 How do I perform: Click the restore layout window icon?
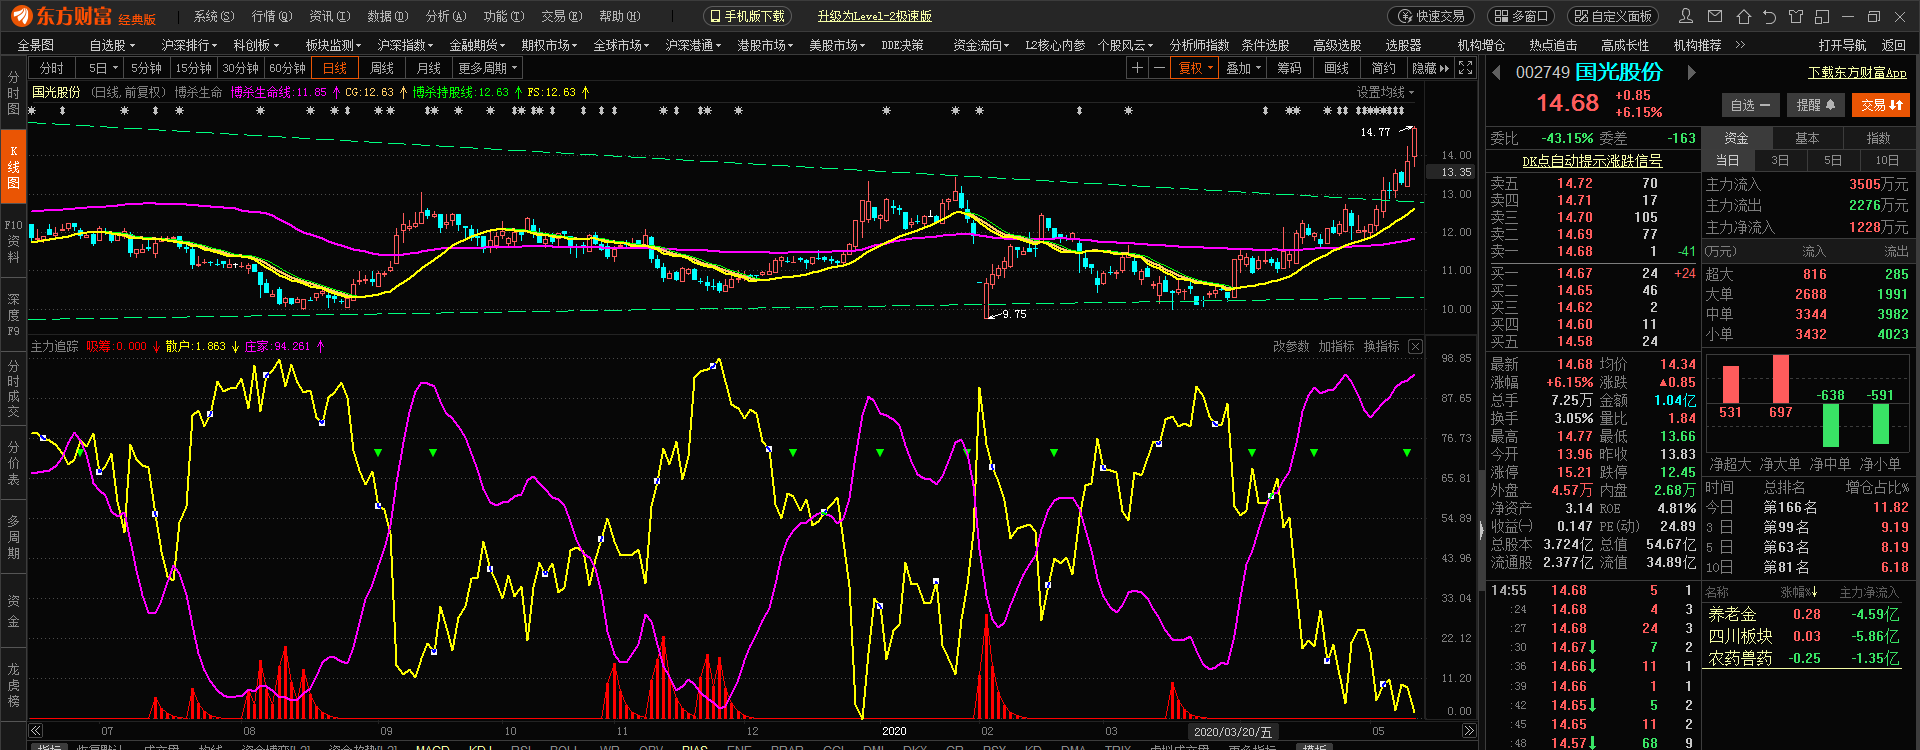[1821, 16]
